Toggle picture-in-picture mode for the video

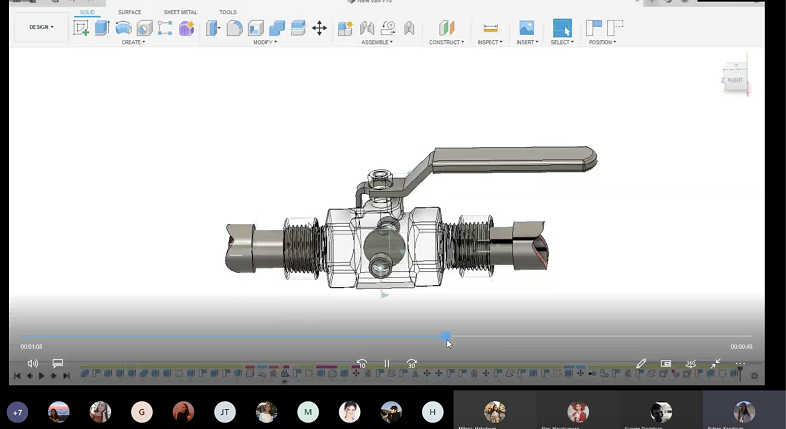[x=666, y=364]
